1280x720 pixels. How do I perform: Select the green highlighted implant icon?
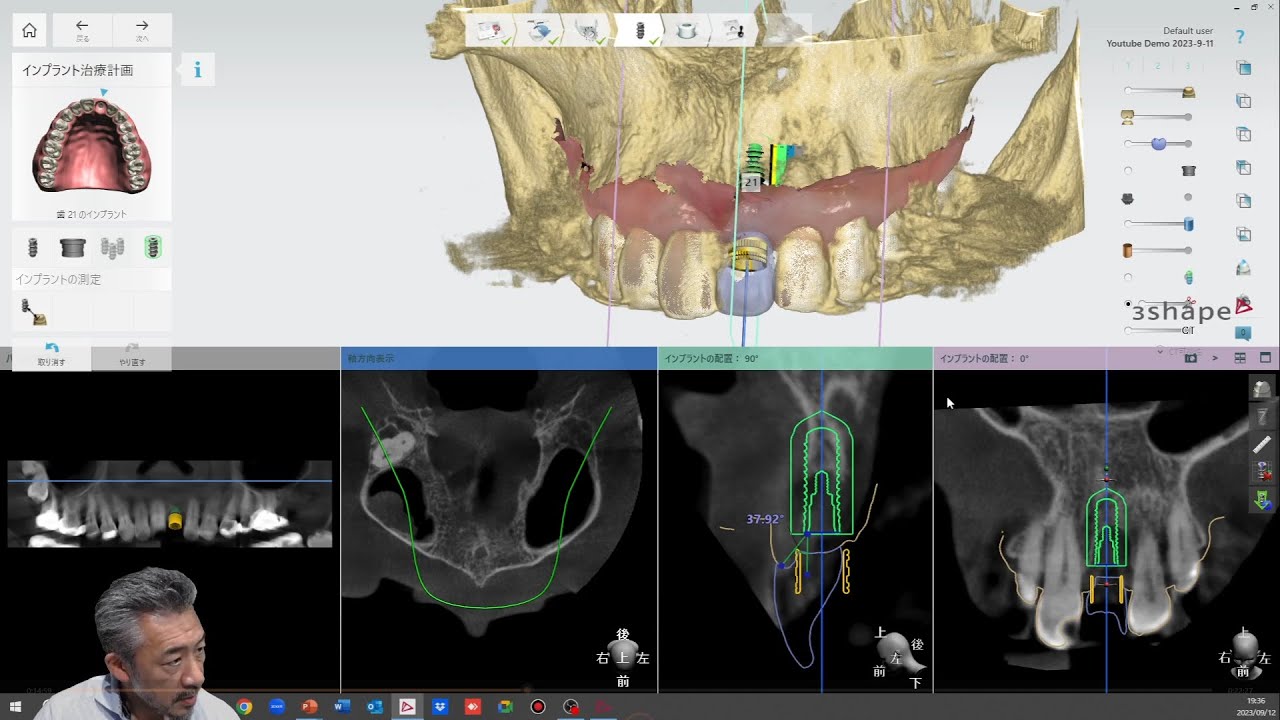click(x=152, y=247)
